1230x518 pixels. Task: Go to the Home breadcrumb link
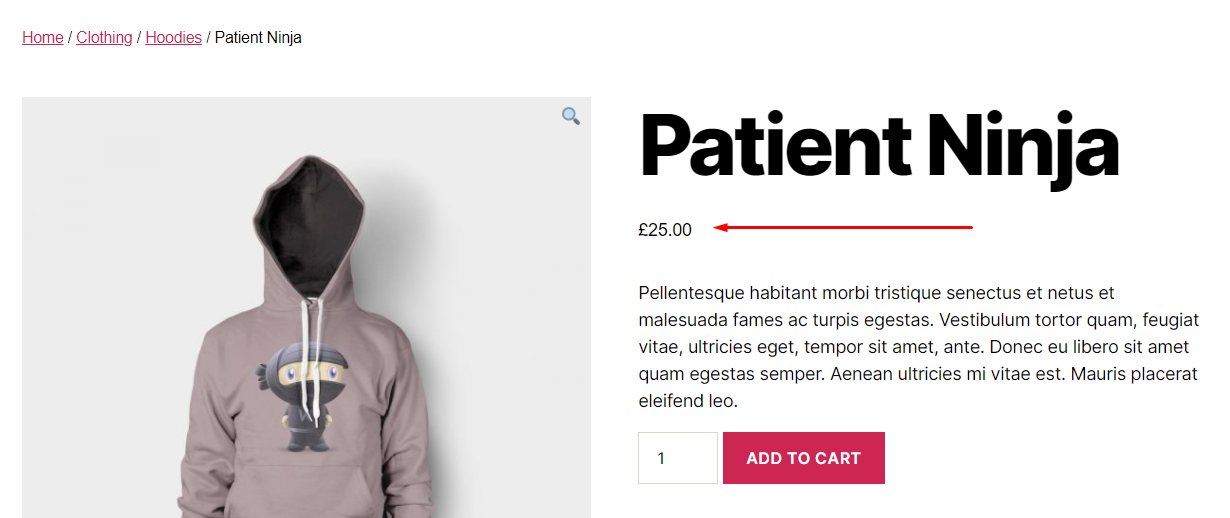[x=42, y=38]
